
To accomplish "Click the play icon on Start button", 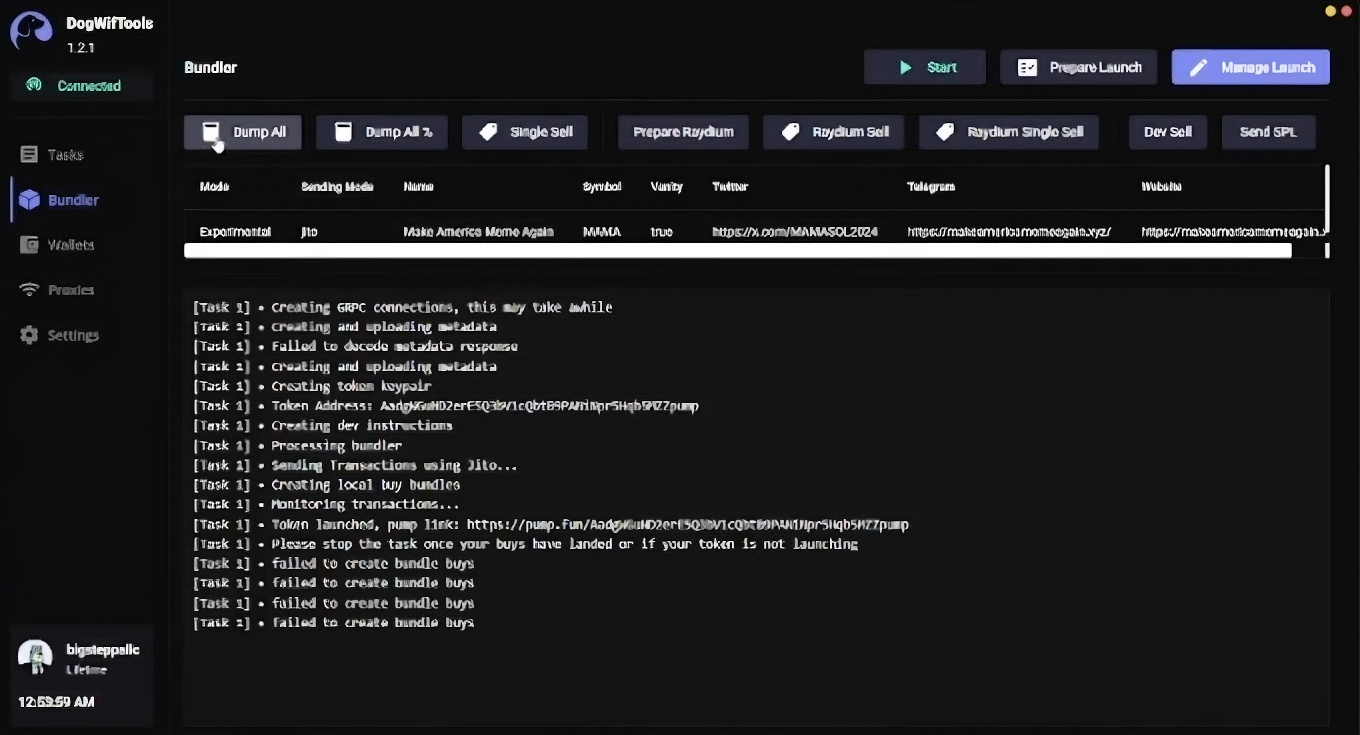I will coord(905,67).
